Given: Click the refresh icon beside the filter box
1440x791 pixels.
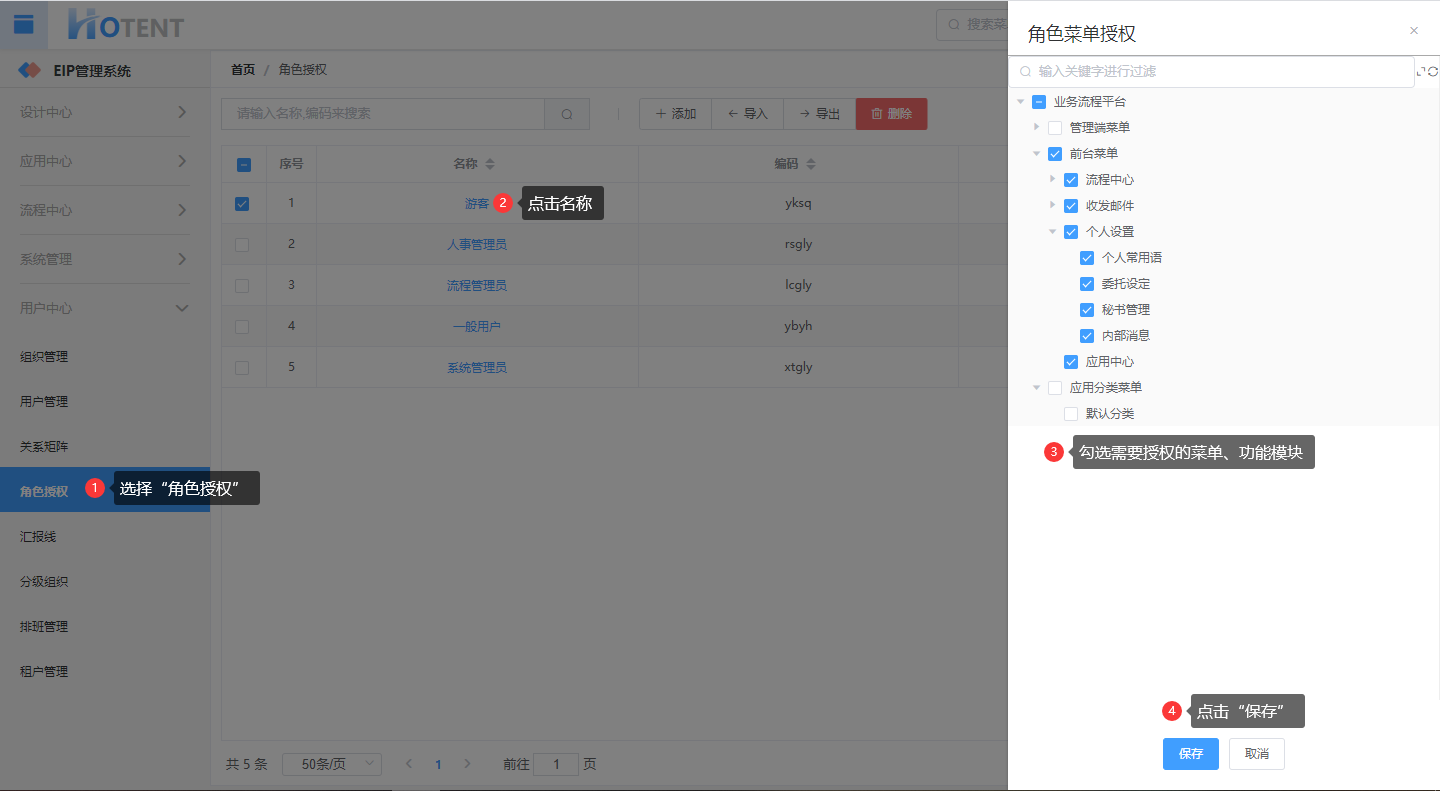Looking at the screenshot, I should click(x=1434, y=72).
